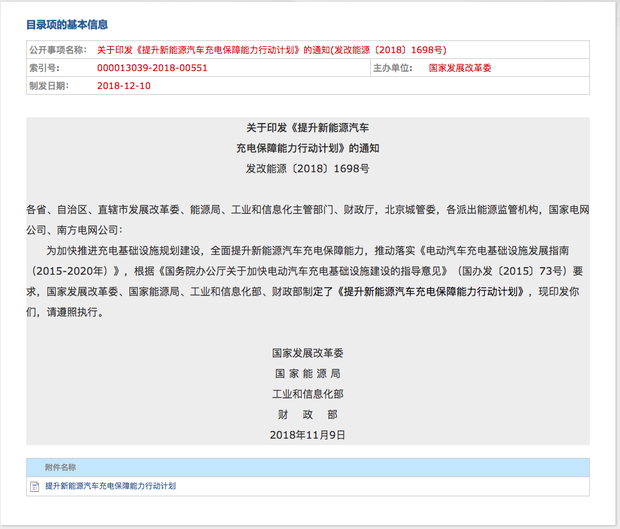Click the centered document number 发改能源〔2018〕1698号
The image size is (620, 529).
(x=308, y=169)
